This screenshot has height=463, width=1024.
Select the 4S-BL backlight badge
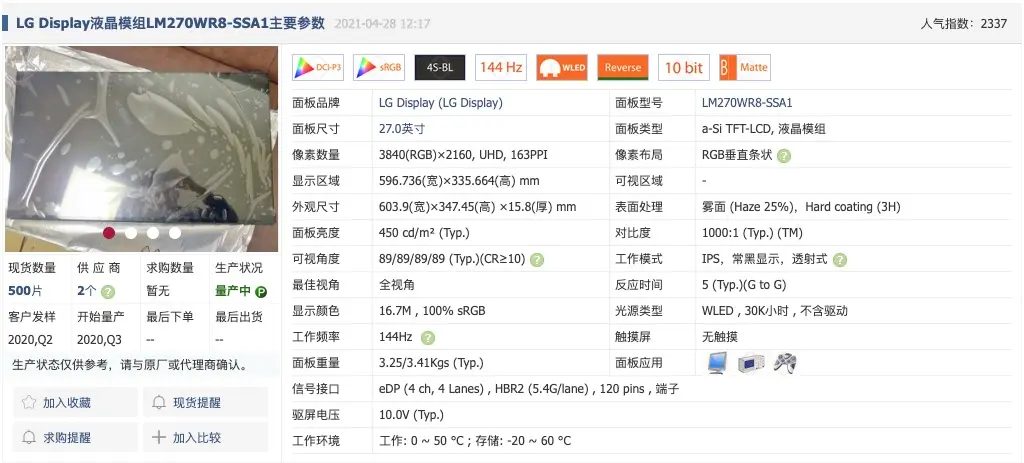click(440, 67)
